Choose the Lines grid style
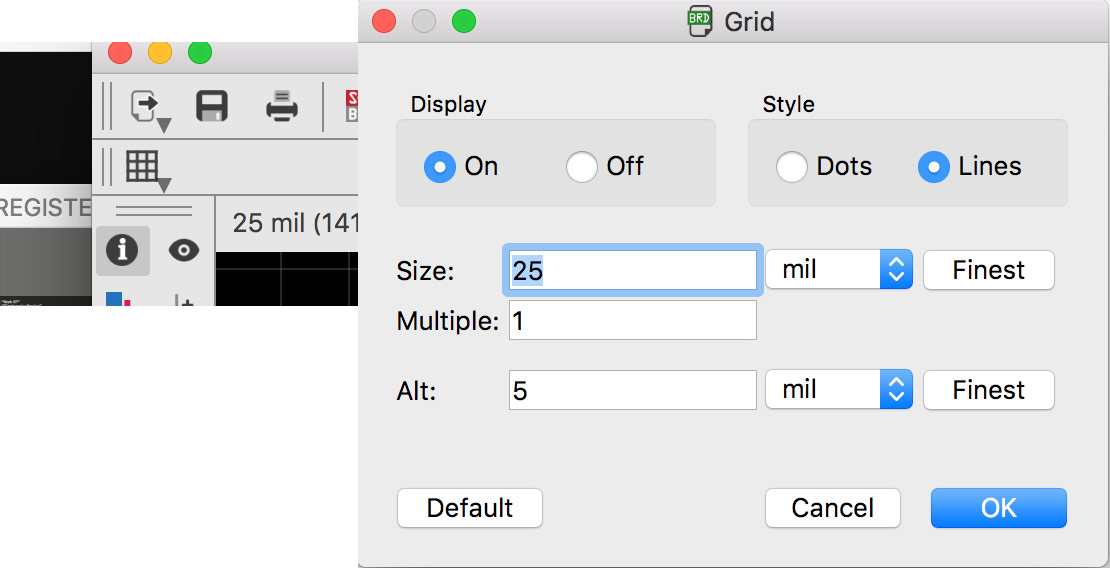This screenshot has height=568, width=1110. pyautogui.click(x=934, y=166)
